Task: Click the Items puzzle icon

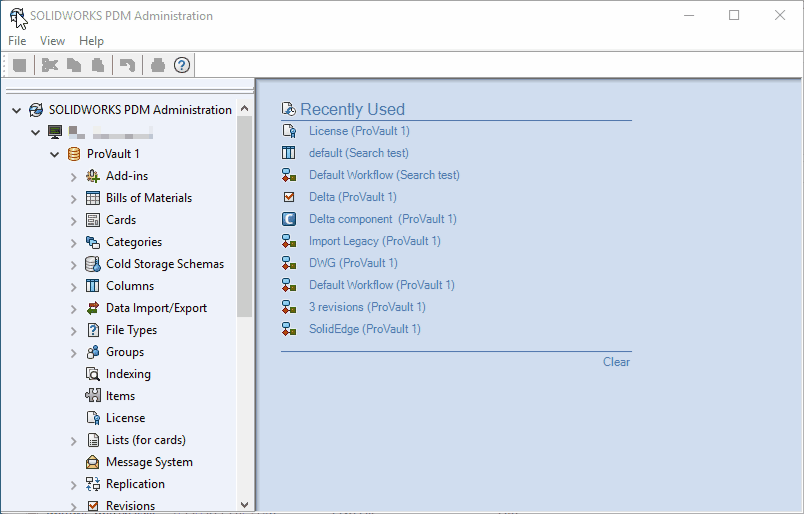Action: (93, 396)
